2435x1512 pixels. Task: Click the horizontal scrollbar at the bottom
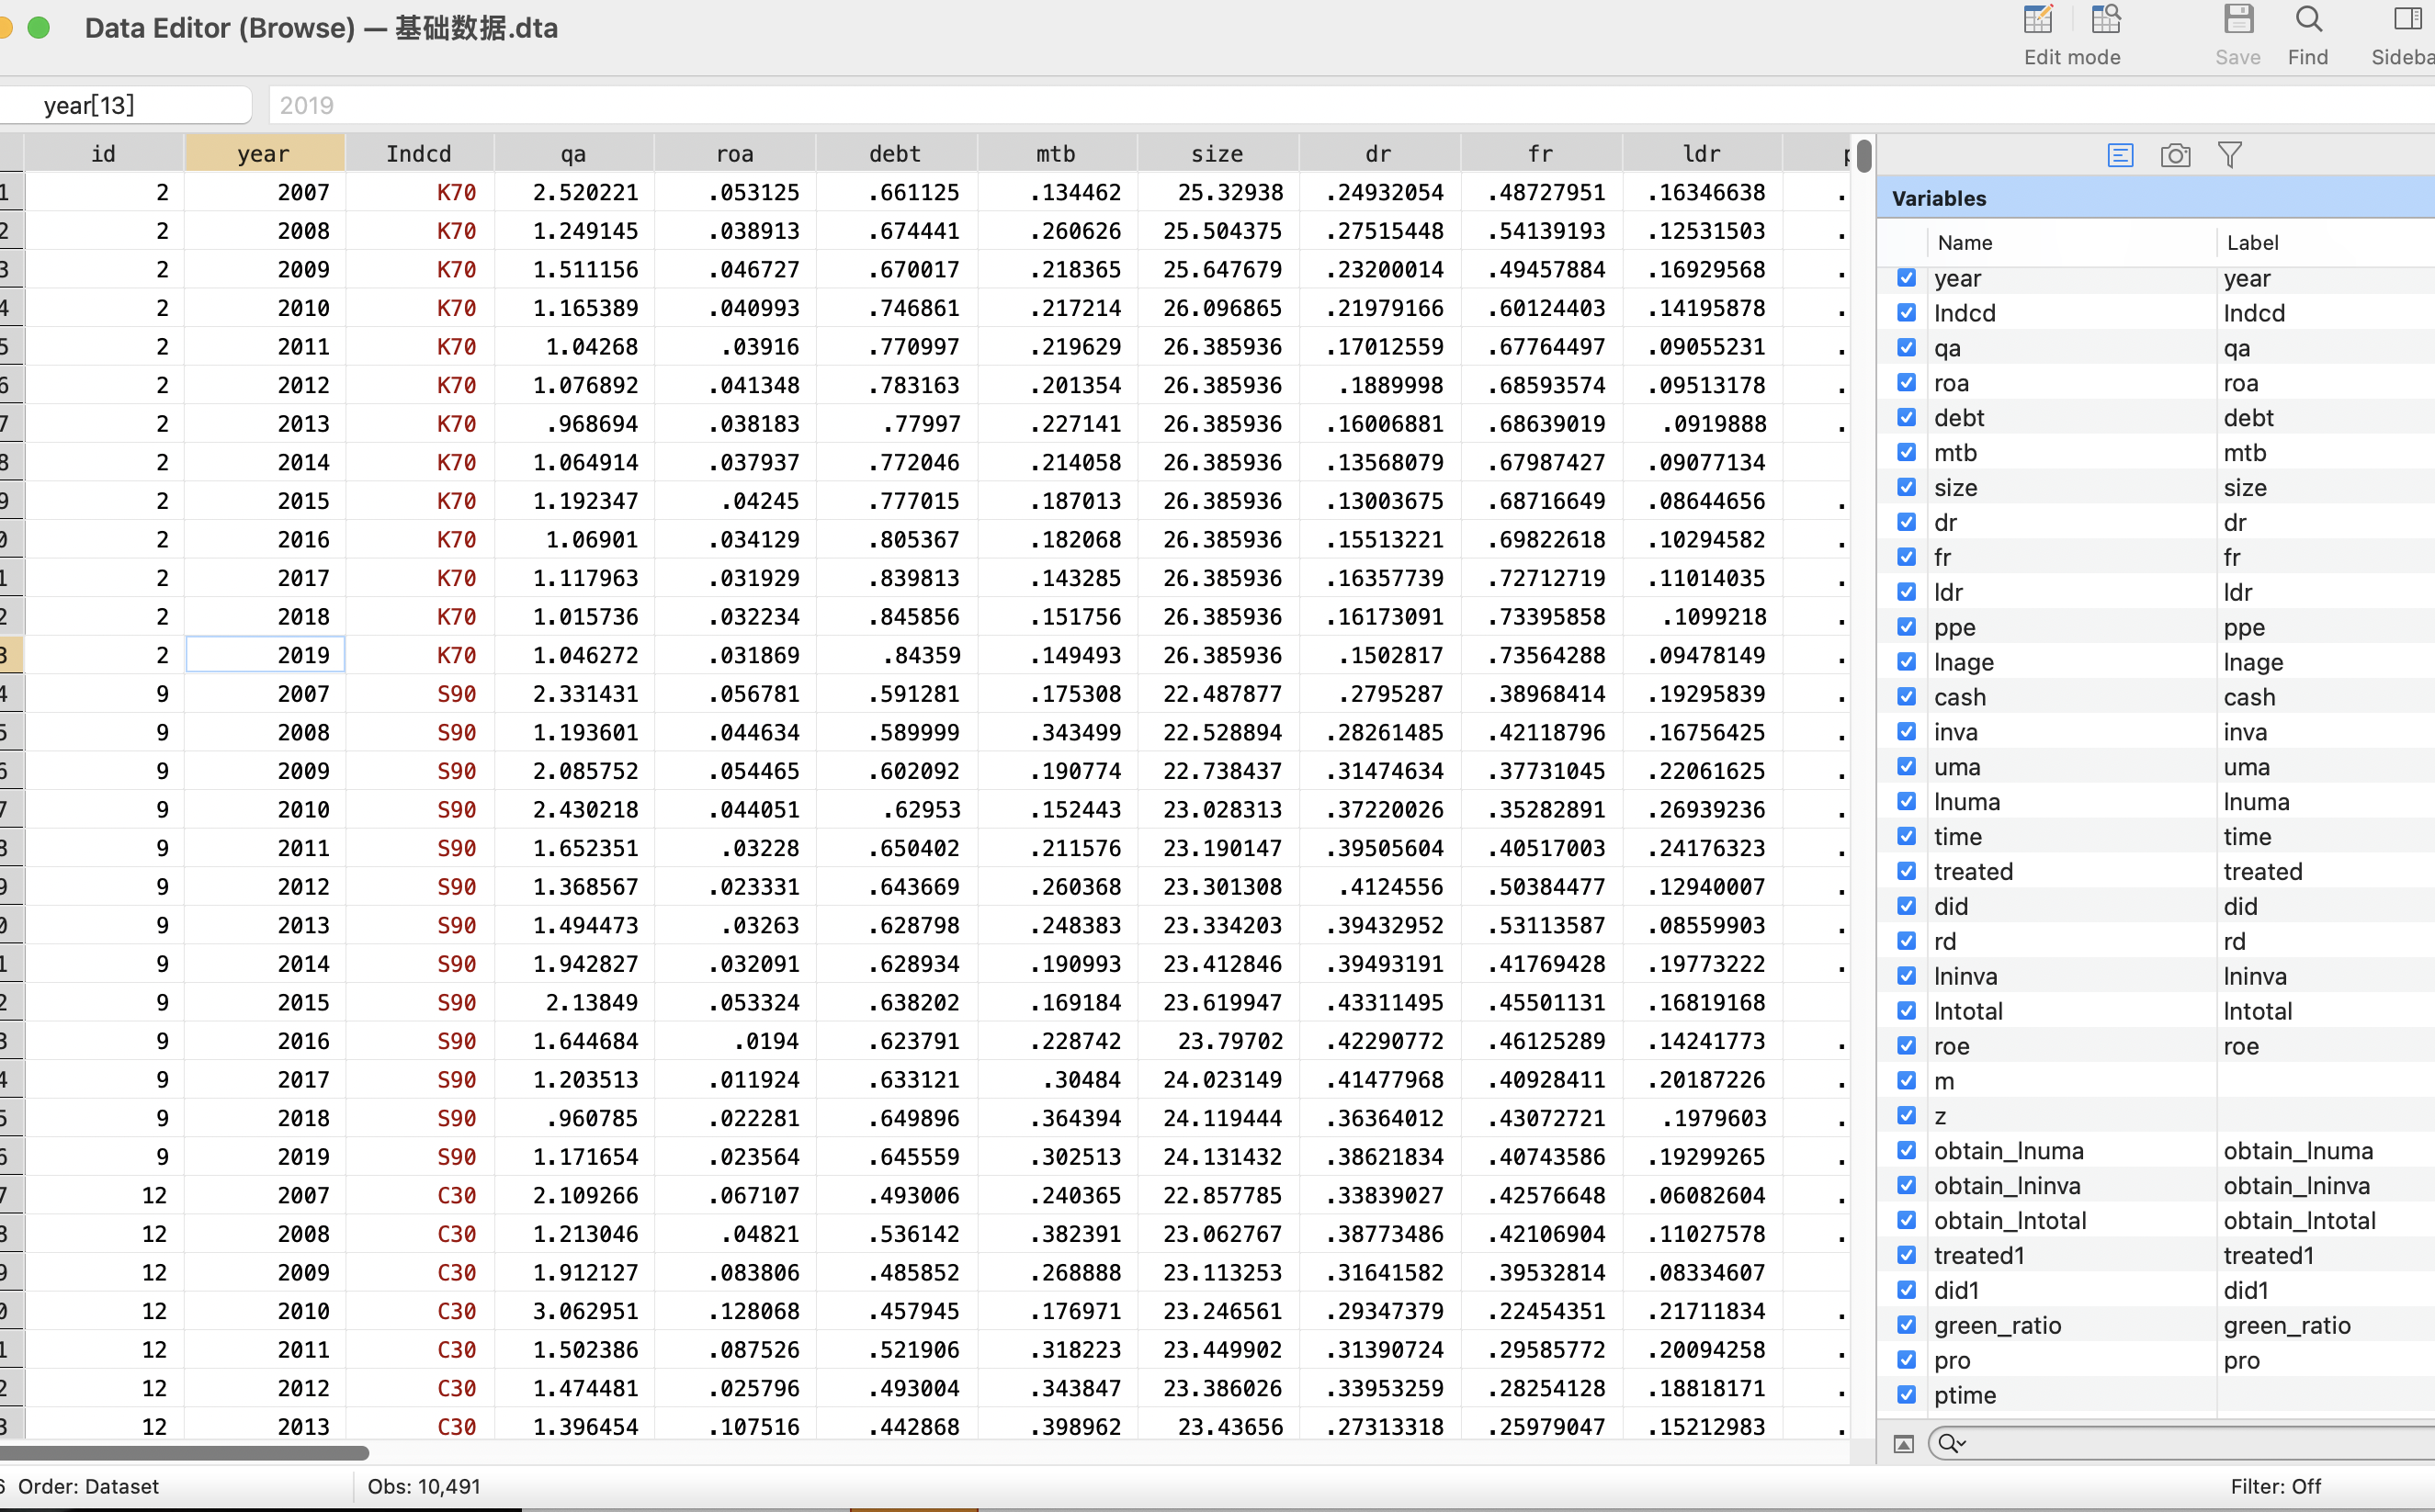(185, 1452)
